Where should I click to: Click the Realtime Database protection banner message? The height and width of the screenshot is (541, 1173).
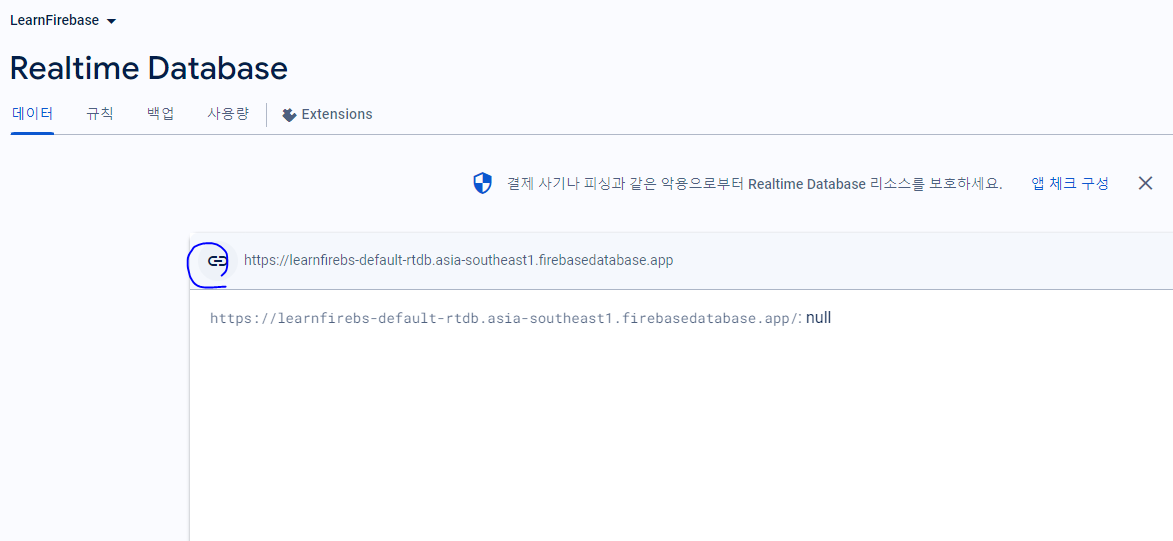click(x=754, y=183)
